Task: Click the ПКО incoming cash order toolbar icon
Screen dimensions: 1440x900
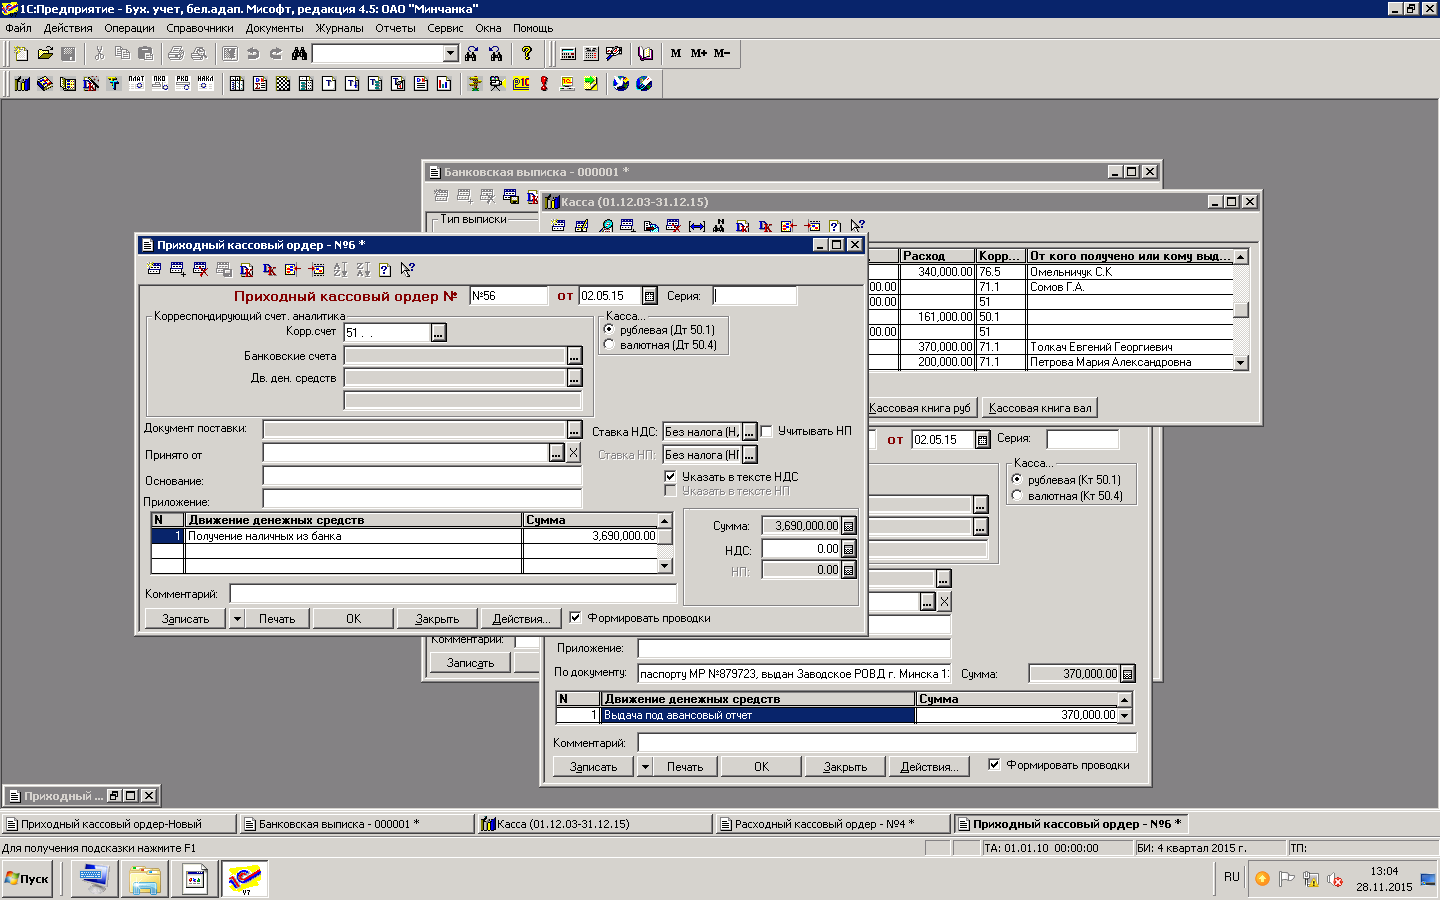Action: [x=159, y=83]
